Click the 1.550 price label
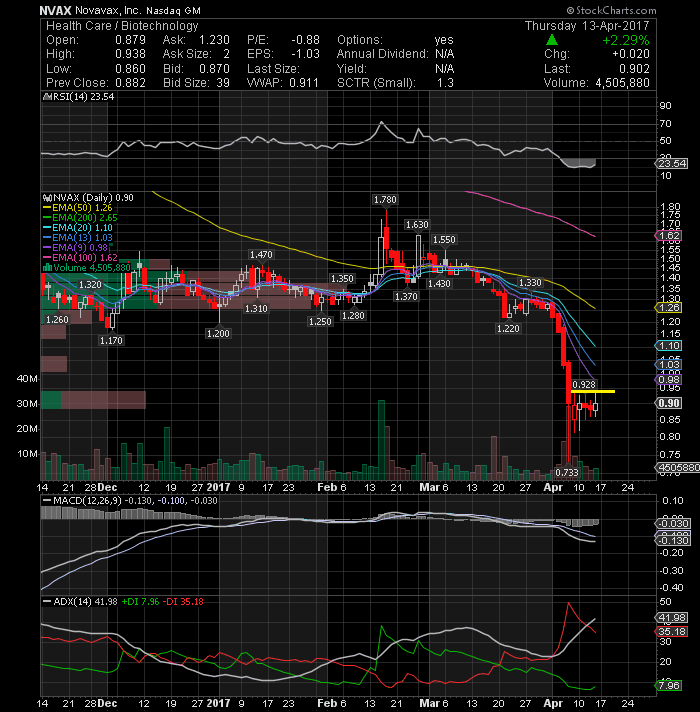Screen dimensions: 700x712 tap(444, 240)
